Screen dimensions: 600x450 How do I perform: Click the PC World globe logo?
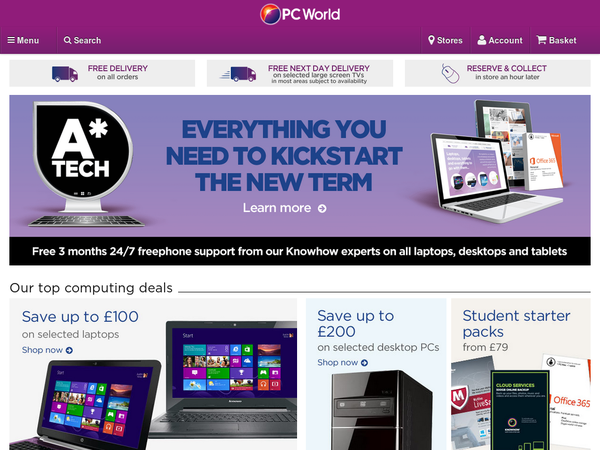[x=270, y=15]
